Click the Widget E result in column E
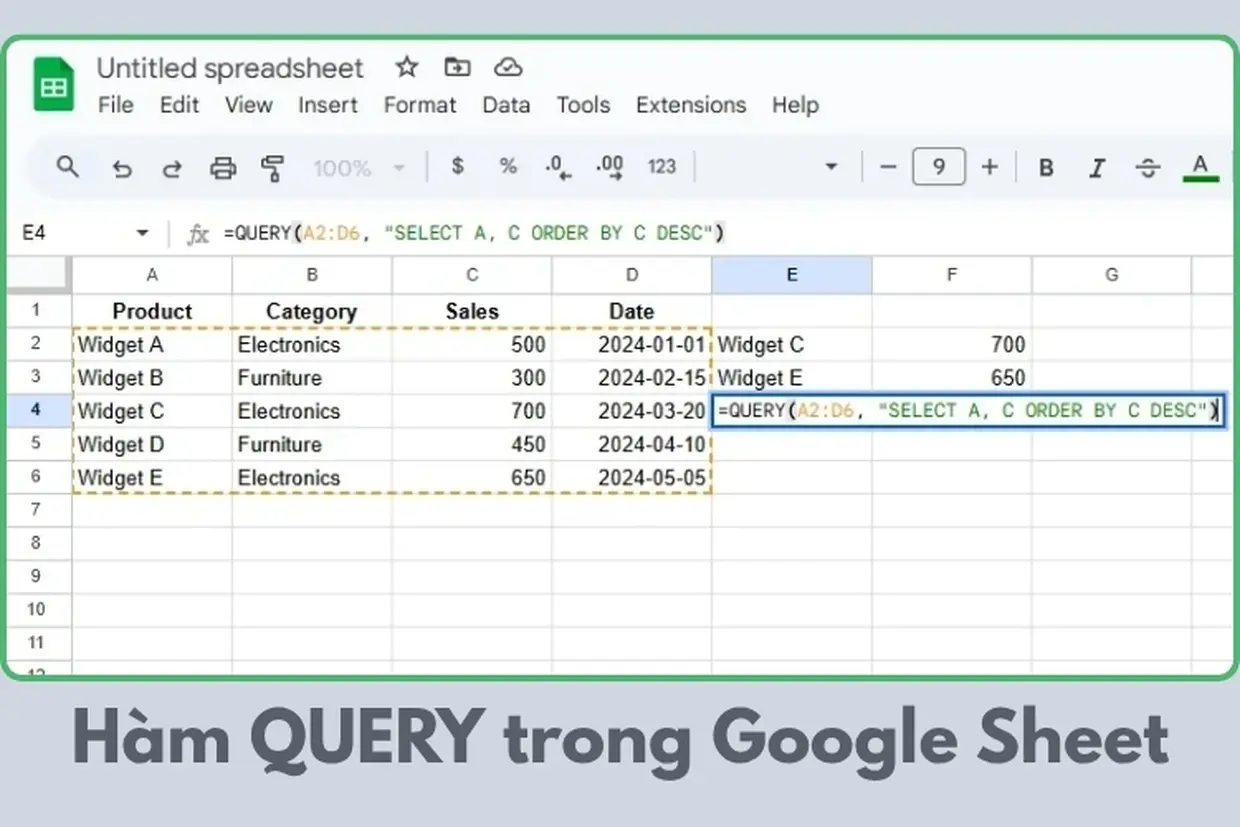 [x=792, y=378]
